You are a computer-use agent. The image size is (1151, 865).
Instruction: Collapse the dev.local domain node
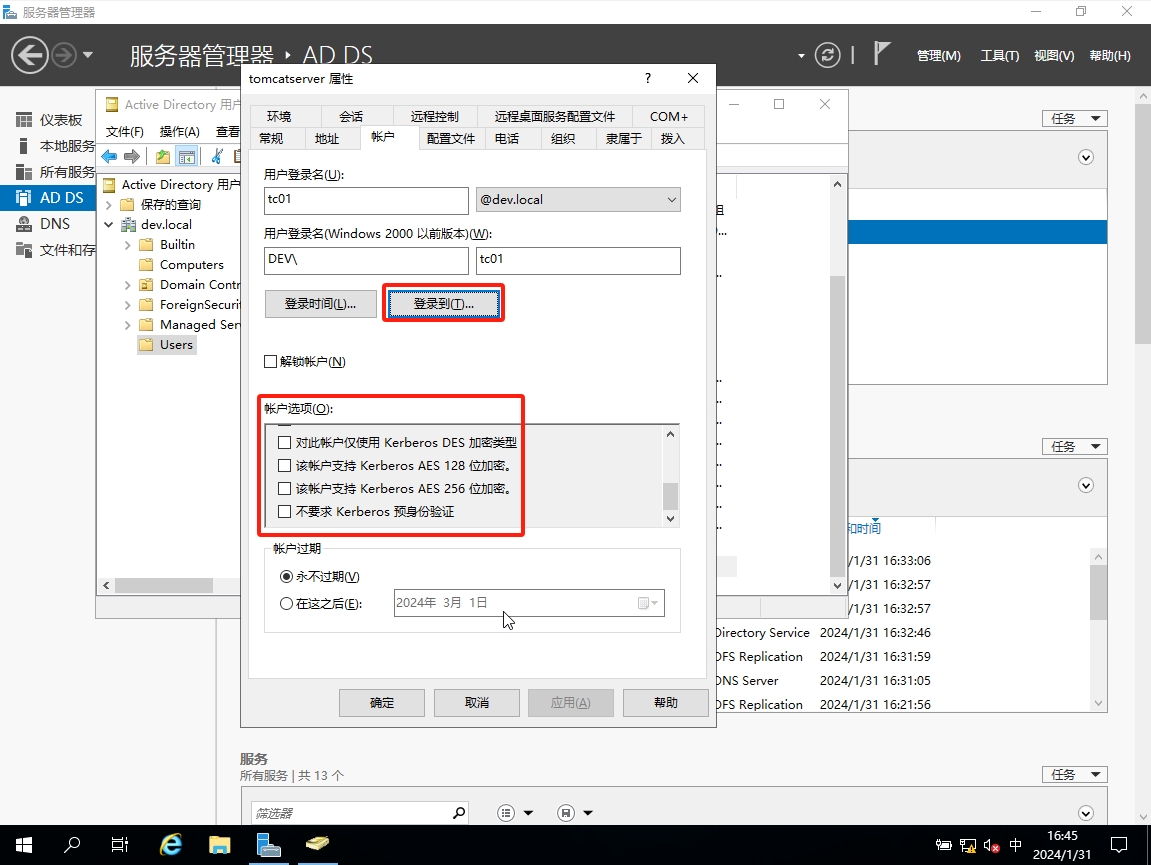pos(109,225)
